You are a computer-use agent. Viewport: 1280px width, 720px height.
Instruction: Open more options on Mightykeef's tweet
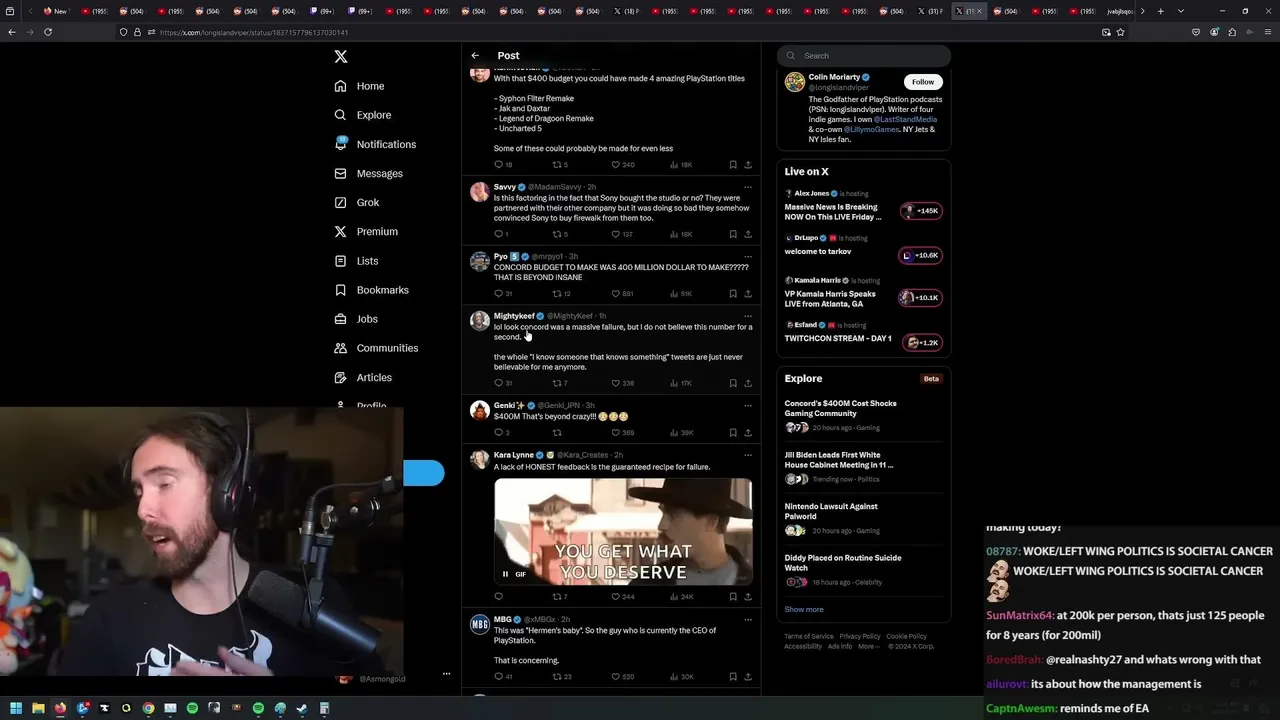point(747,316)
